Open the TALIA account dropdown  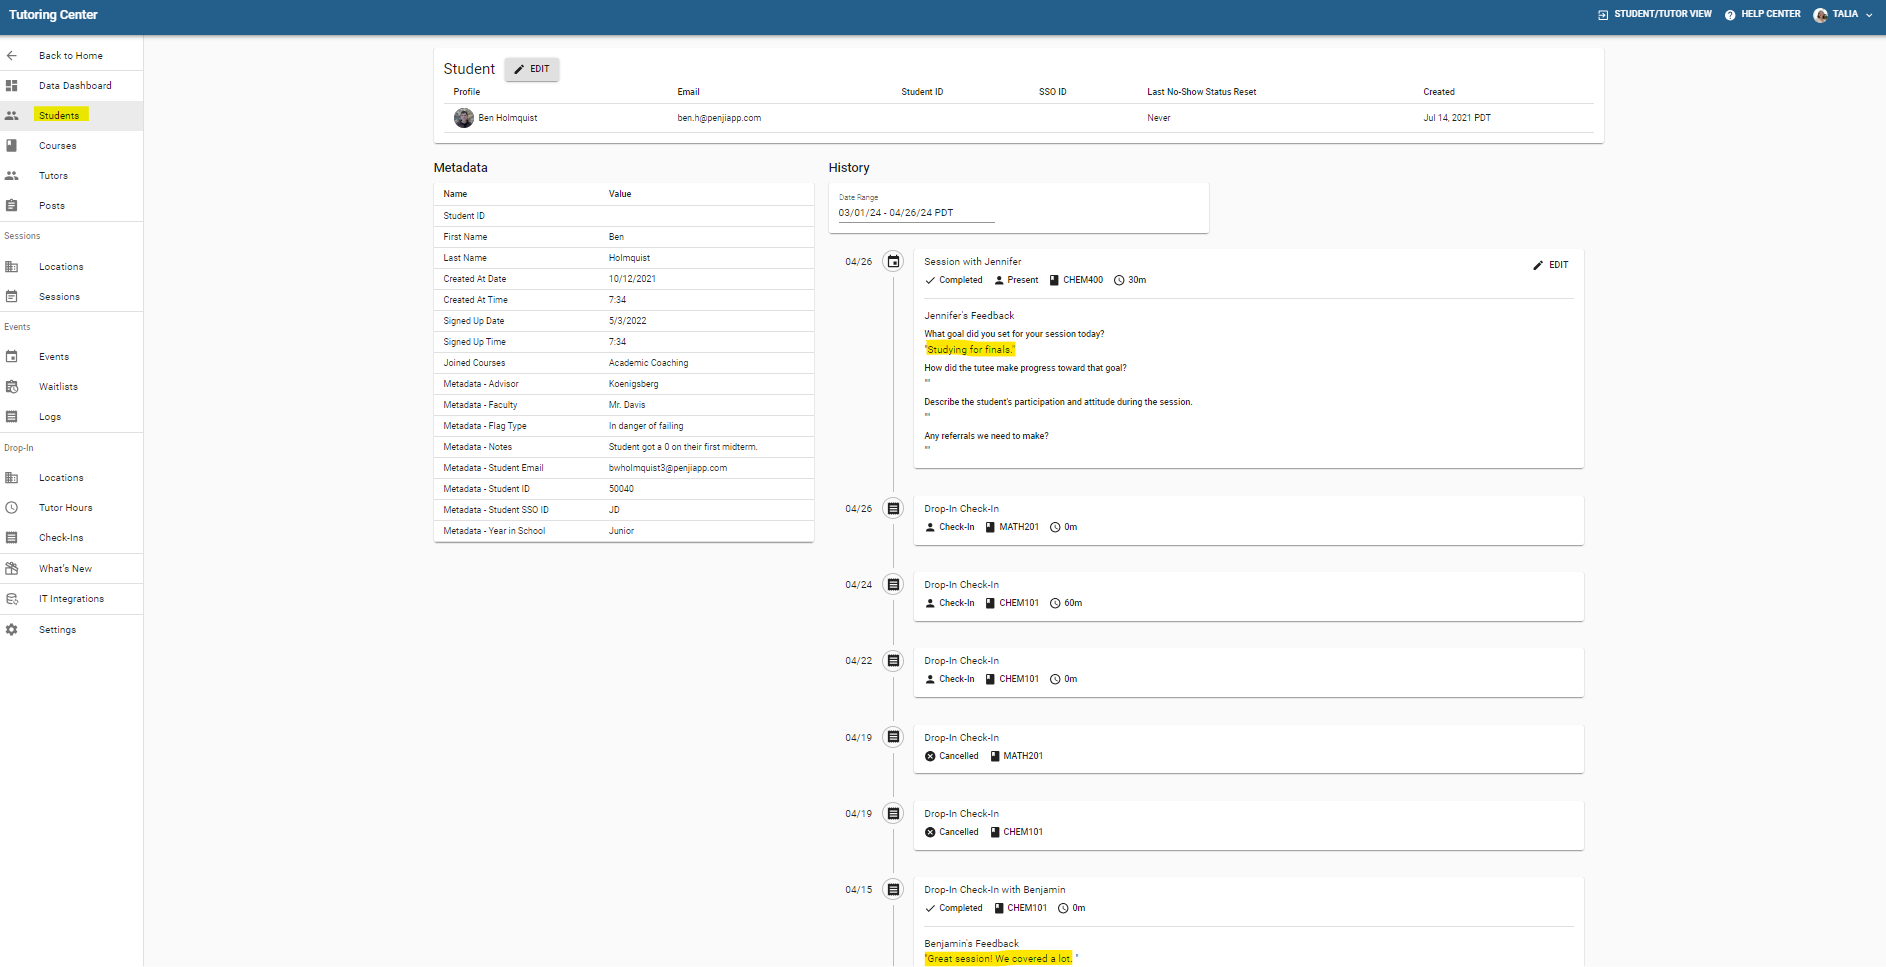(1843, 14)
